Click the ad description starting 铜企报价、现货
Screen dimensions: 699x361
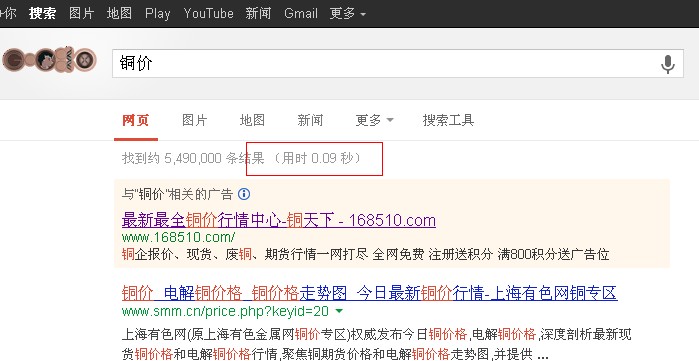coord(366,255)
